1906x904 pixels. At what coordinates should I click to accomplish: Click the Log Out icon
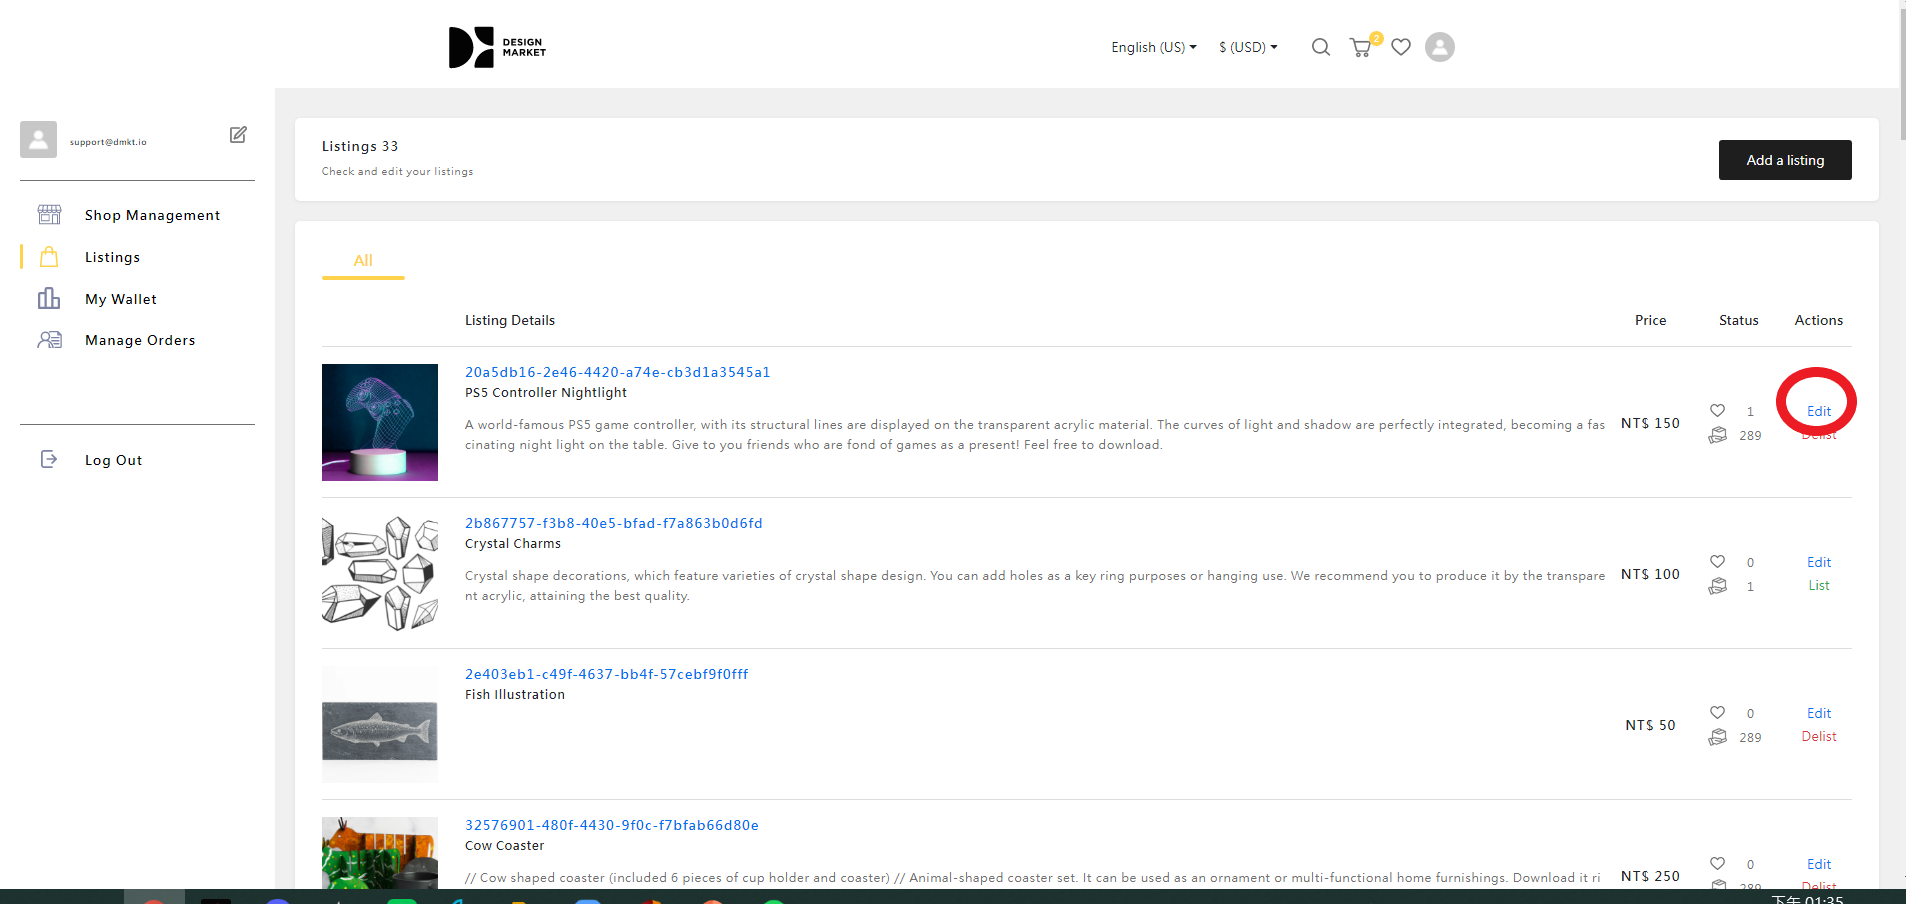(49, 460)
